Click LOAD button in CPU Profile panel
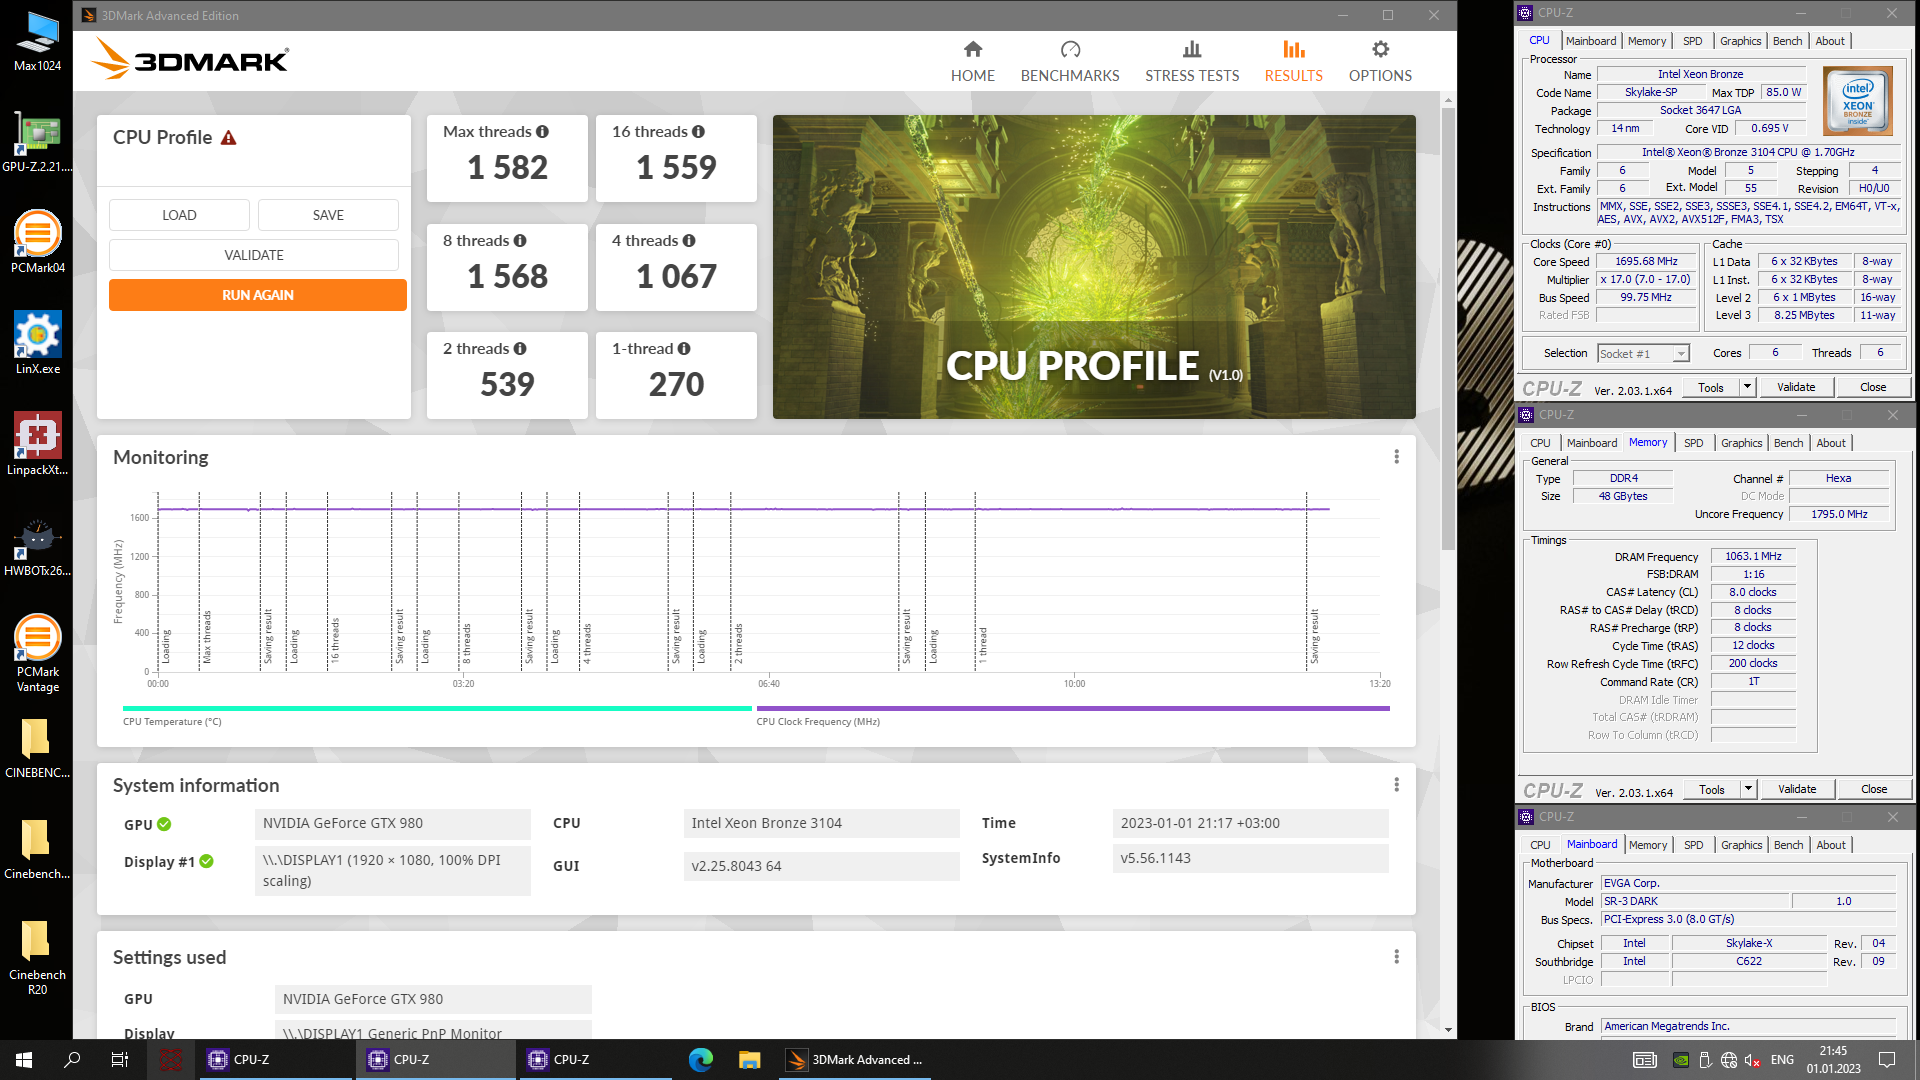The image size is (1920, 1080). click(x=179, y=215)
